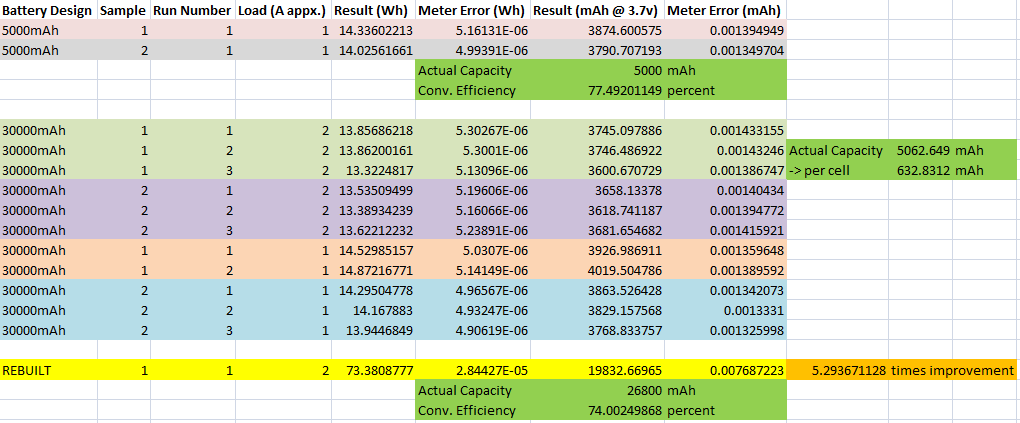This screenshot has width=1020, height=423.
Task: Click the cell with value 3600.670729
Action: (x=598, y=171)
